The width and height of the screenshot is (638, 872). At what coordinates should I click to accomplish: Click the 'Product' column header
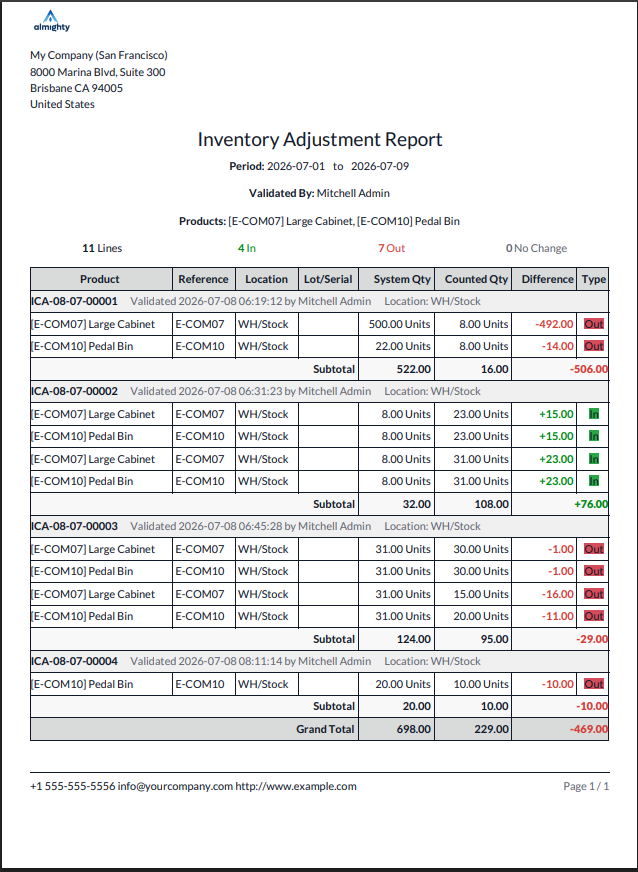point(100,279)
